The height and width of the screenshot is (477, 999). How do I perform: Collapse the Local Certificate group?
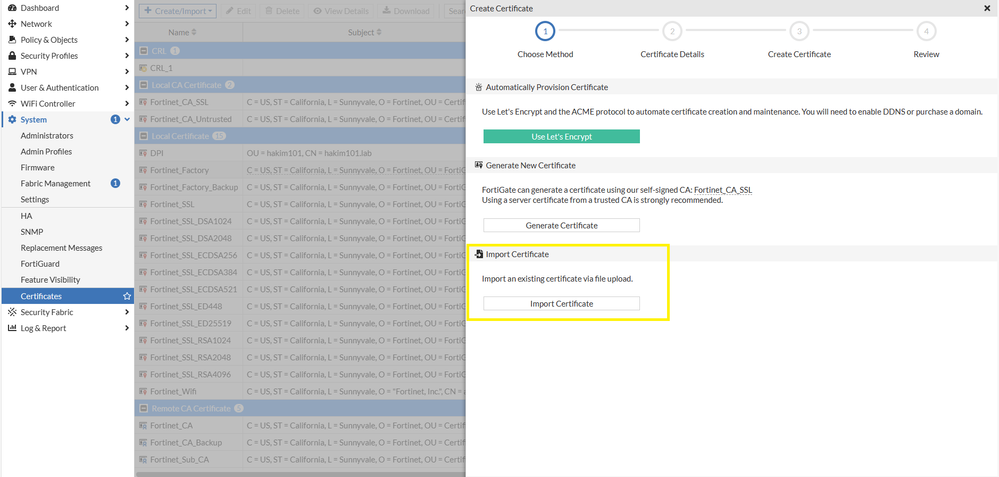[143, 136]
